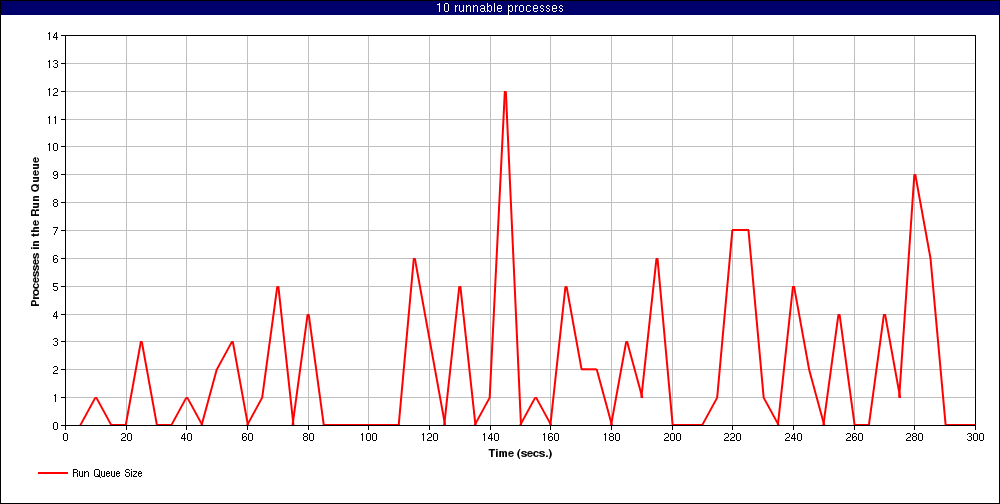
Task: Click the peak of 4 at 270 seconds
Action: pos(884,315)
